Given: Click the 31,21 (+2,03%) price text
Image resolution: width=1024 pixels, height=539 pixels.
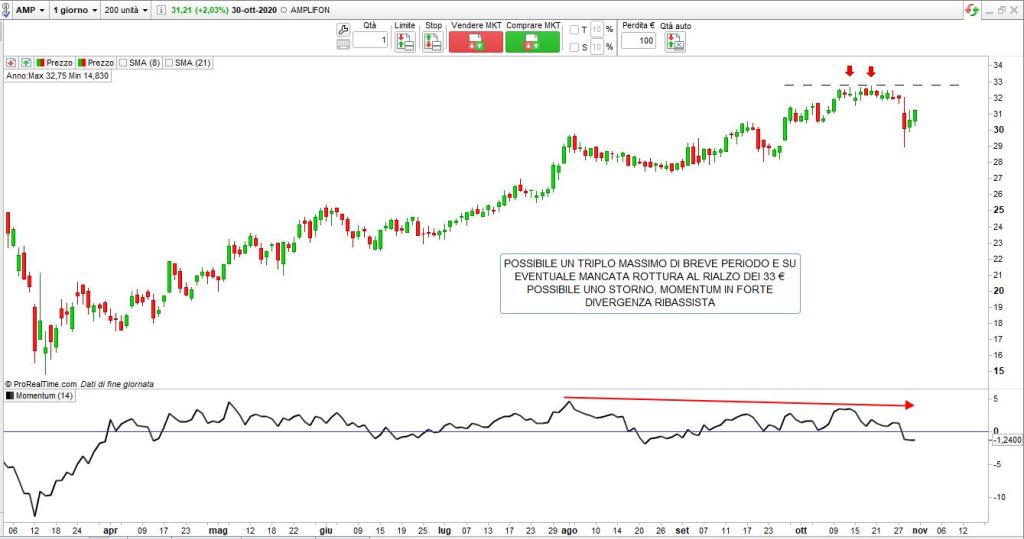Looking at the screenshot, I should click(x=200, y=10).
